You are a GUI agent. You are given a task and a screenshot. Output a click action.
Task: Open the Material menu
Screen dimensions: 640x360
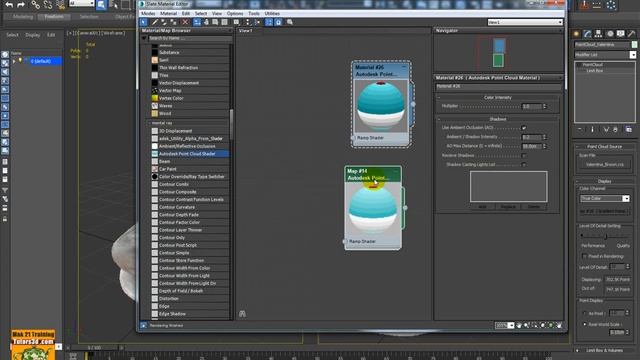pos(168,13)
